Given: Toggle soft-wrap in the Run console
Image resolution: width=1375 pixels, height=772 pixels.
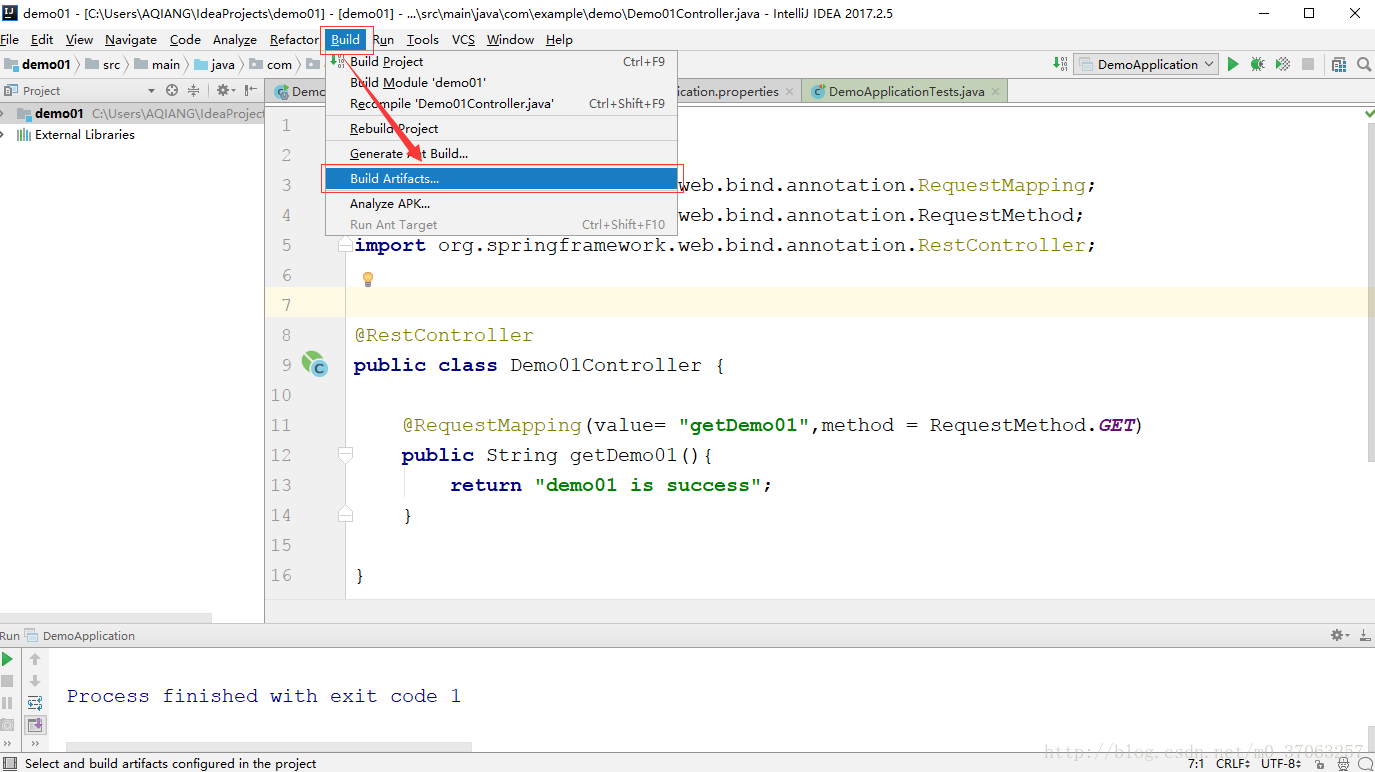Looking at the screenshot, I should tap(35, 703).
